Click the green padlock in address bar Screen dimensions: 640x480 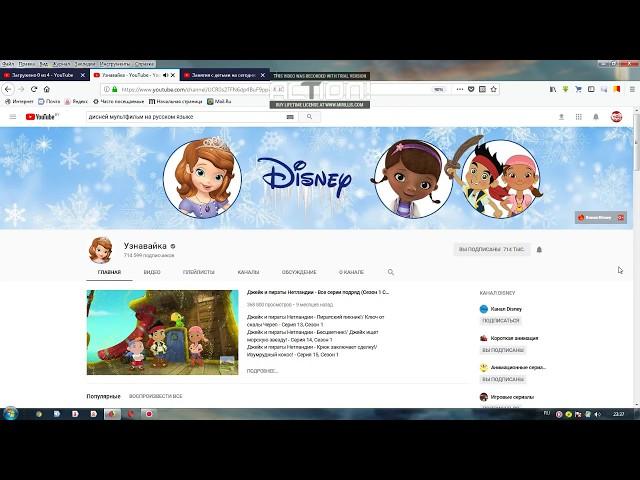[x=115, y=89]
